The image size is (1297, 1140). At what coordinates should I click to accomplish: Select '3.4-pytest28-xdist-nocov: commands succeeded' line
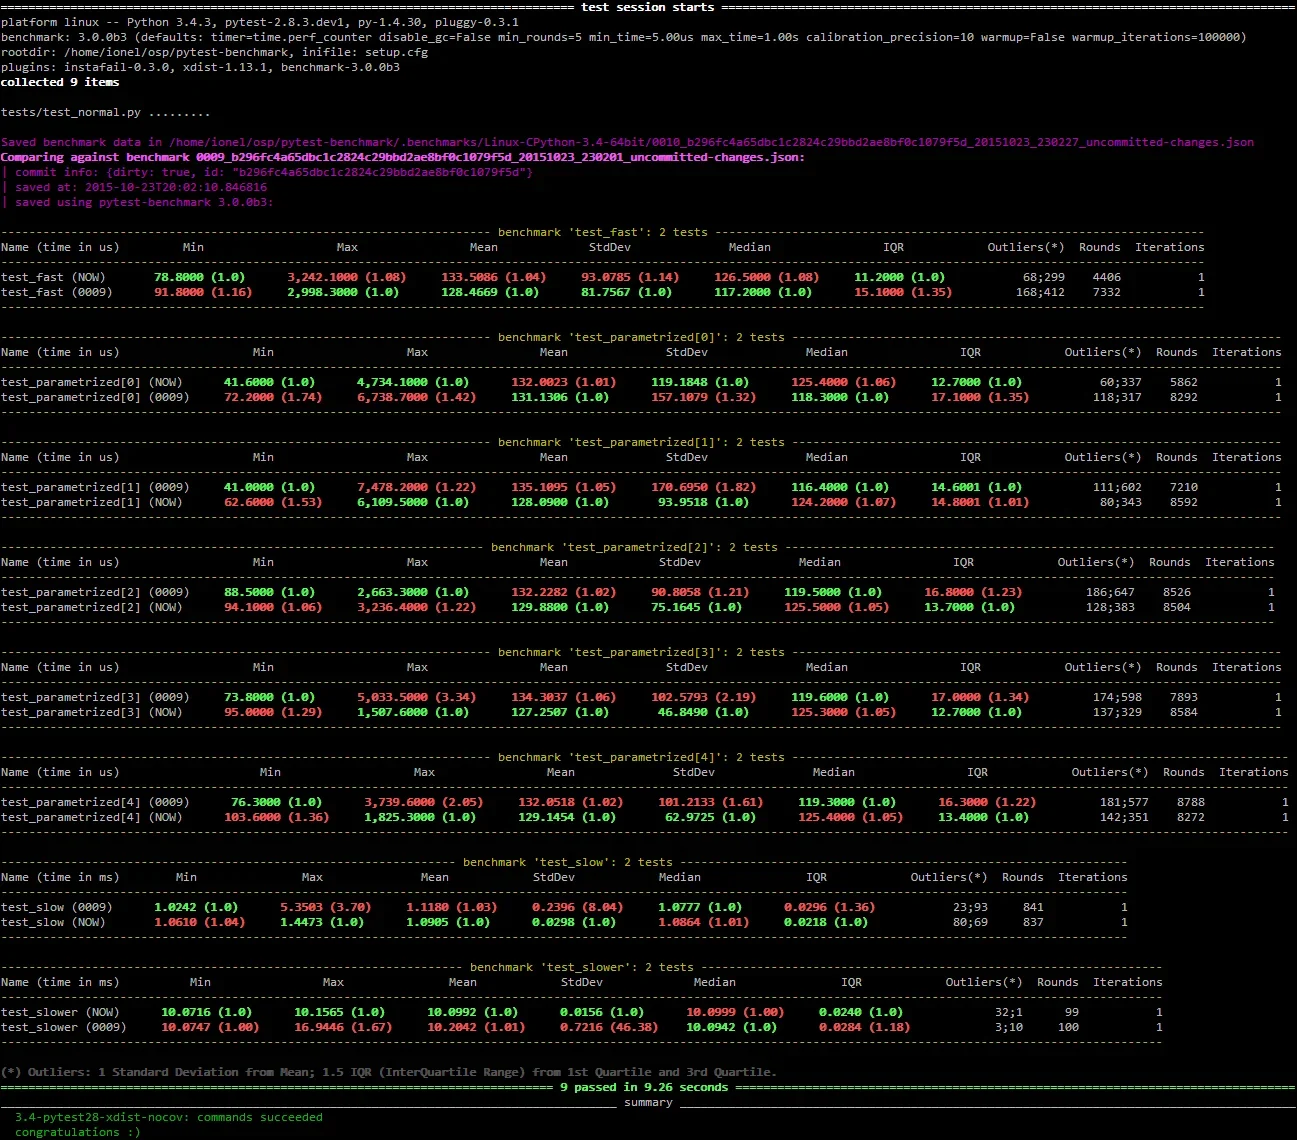[x=169, y=1117]
